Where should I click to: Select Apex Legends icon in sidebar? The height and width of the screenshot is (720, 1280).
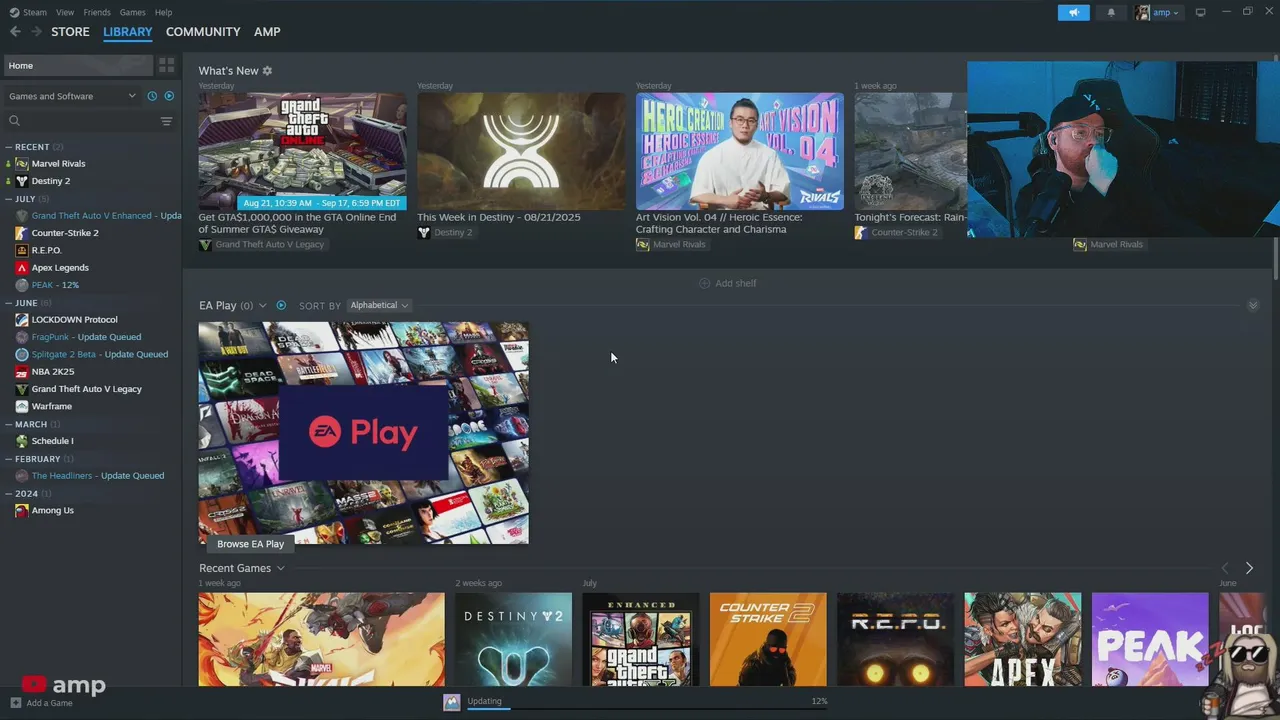(22, 268)
